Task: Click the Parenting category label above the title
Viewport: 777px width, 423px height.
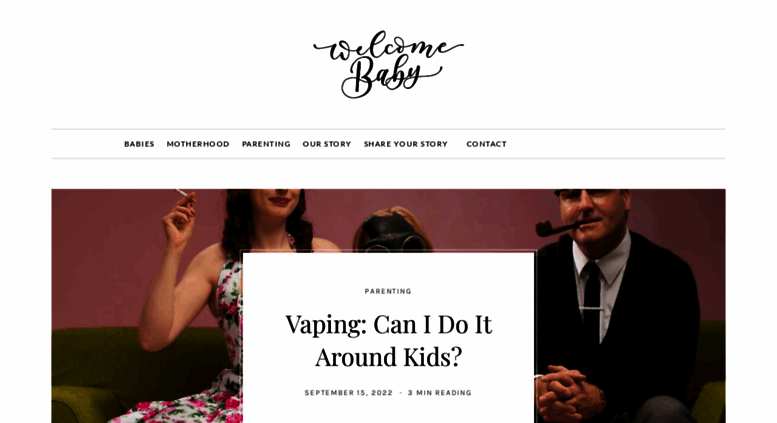Action: tap(388, 291)
